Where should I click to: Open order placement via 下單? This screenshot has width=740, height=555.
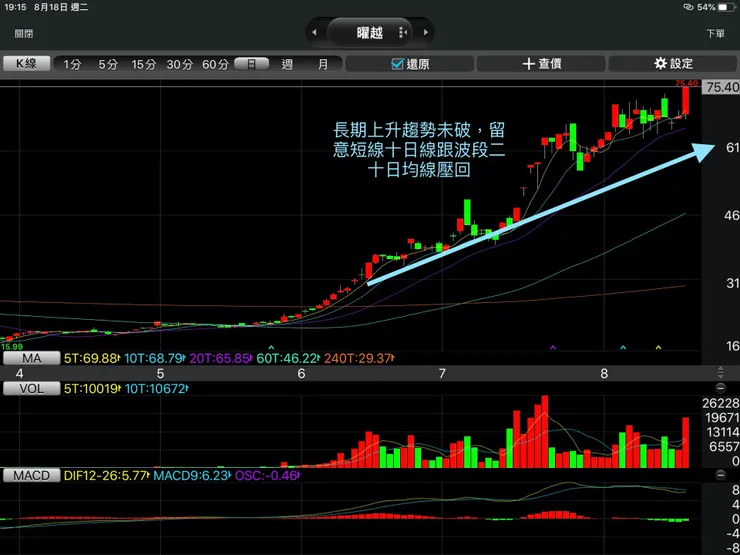click(715, 34)
